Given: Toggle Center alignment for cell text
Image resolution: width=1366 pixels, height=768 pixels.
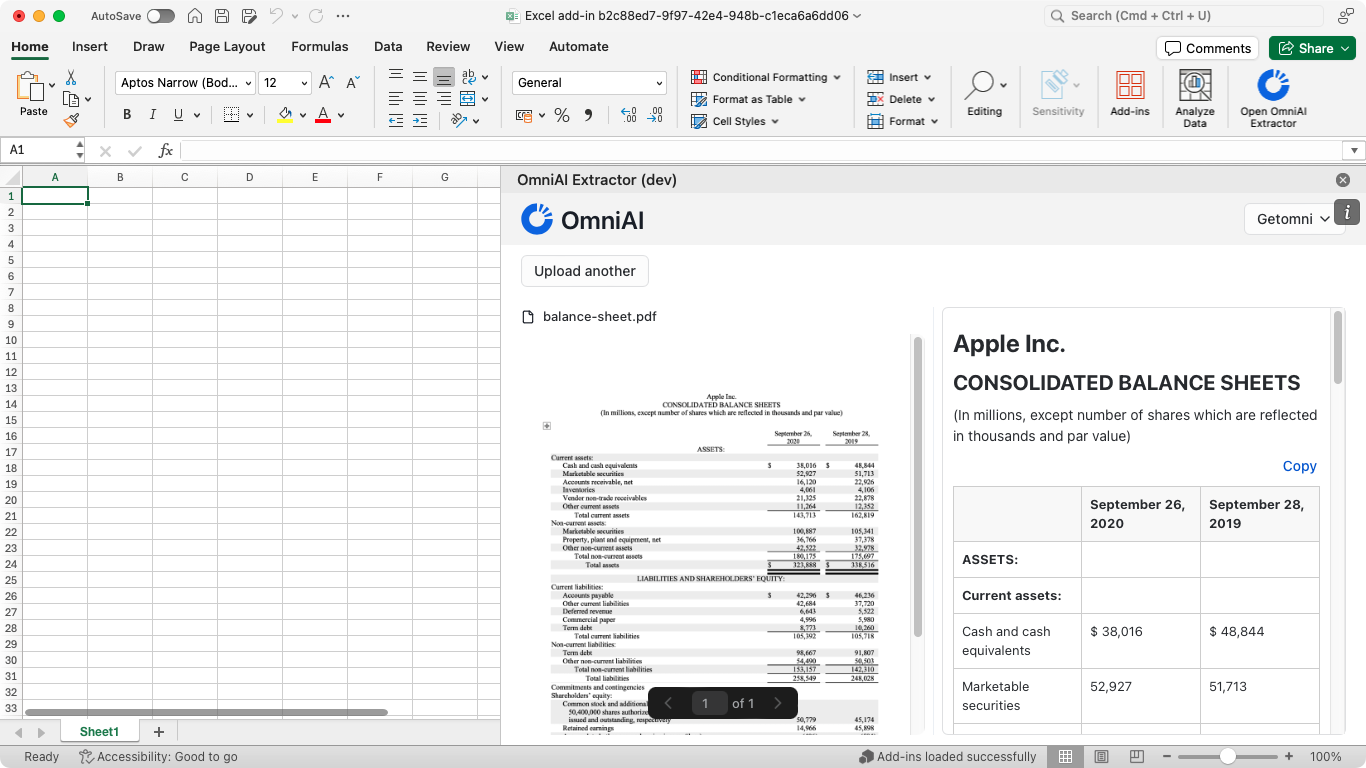Looking at the screenshot, I should pyautogui.click(x=419, y=99).
